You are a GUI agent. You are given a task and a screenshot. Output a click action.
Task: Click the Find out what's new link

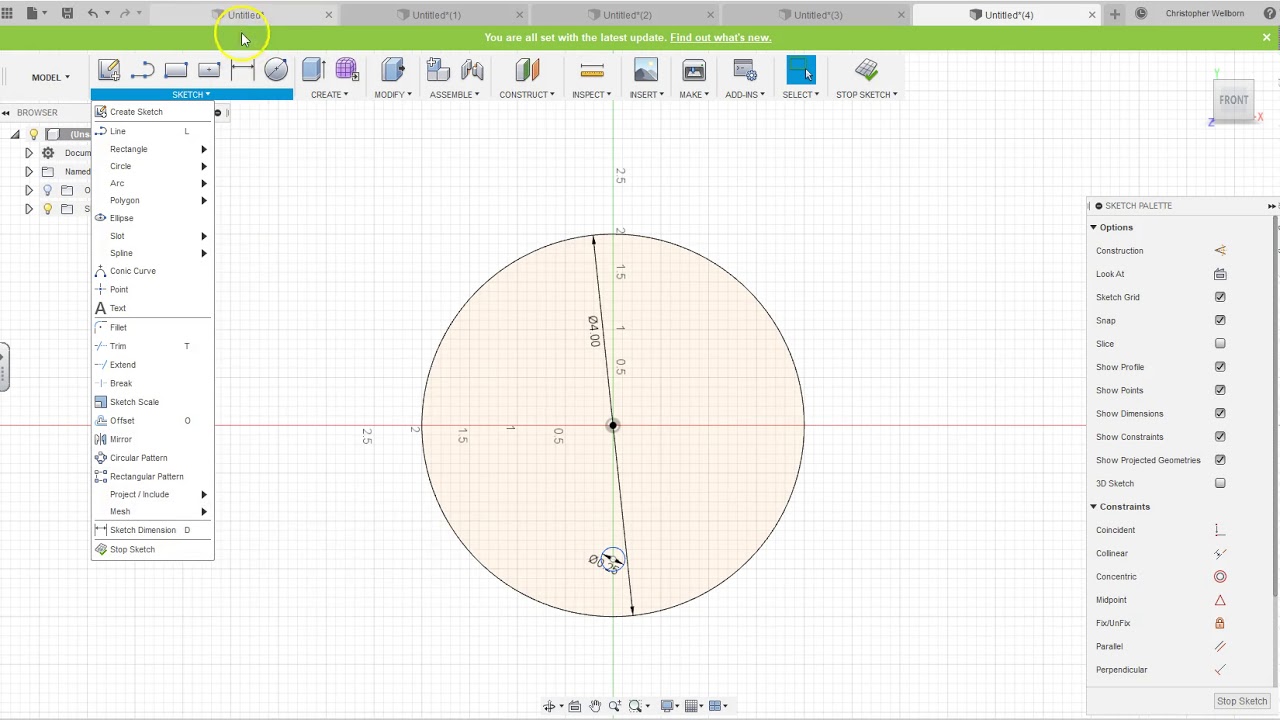click(720, 38)
